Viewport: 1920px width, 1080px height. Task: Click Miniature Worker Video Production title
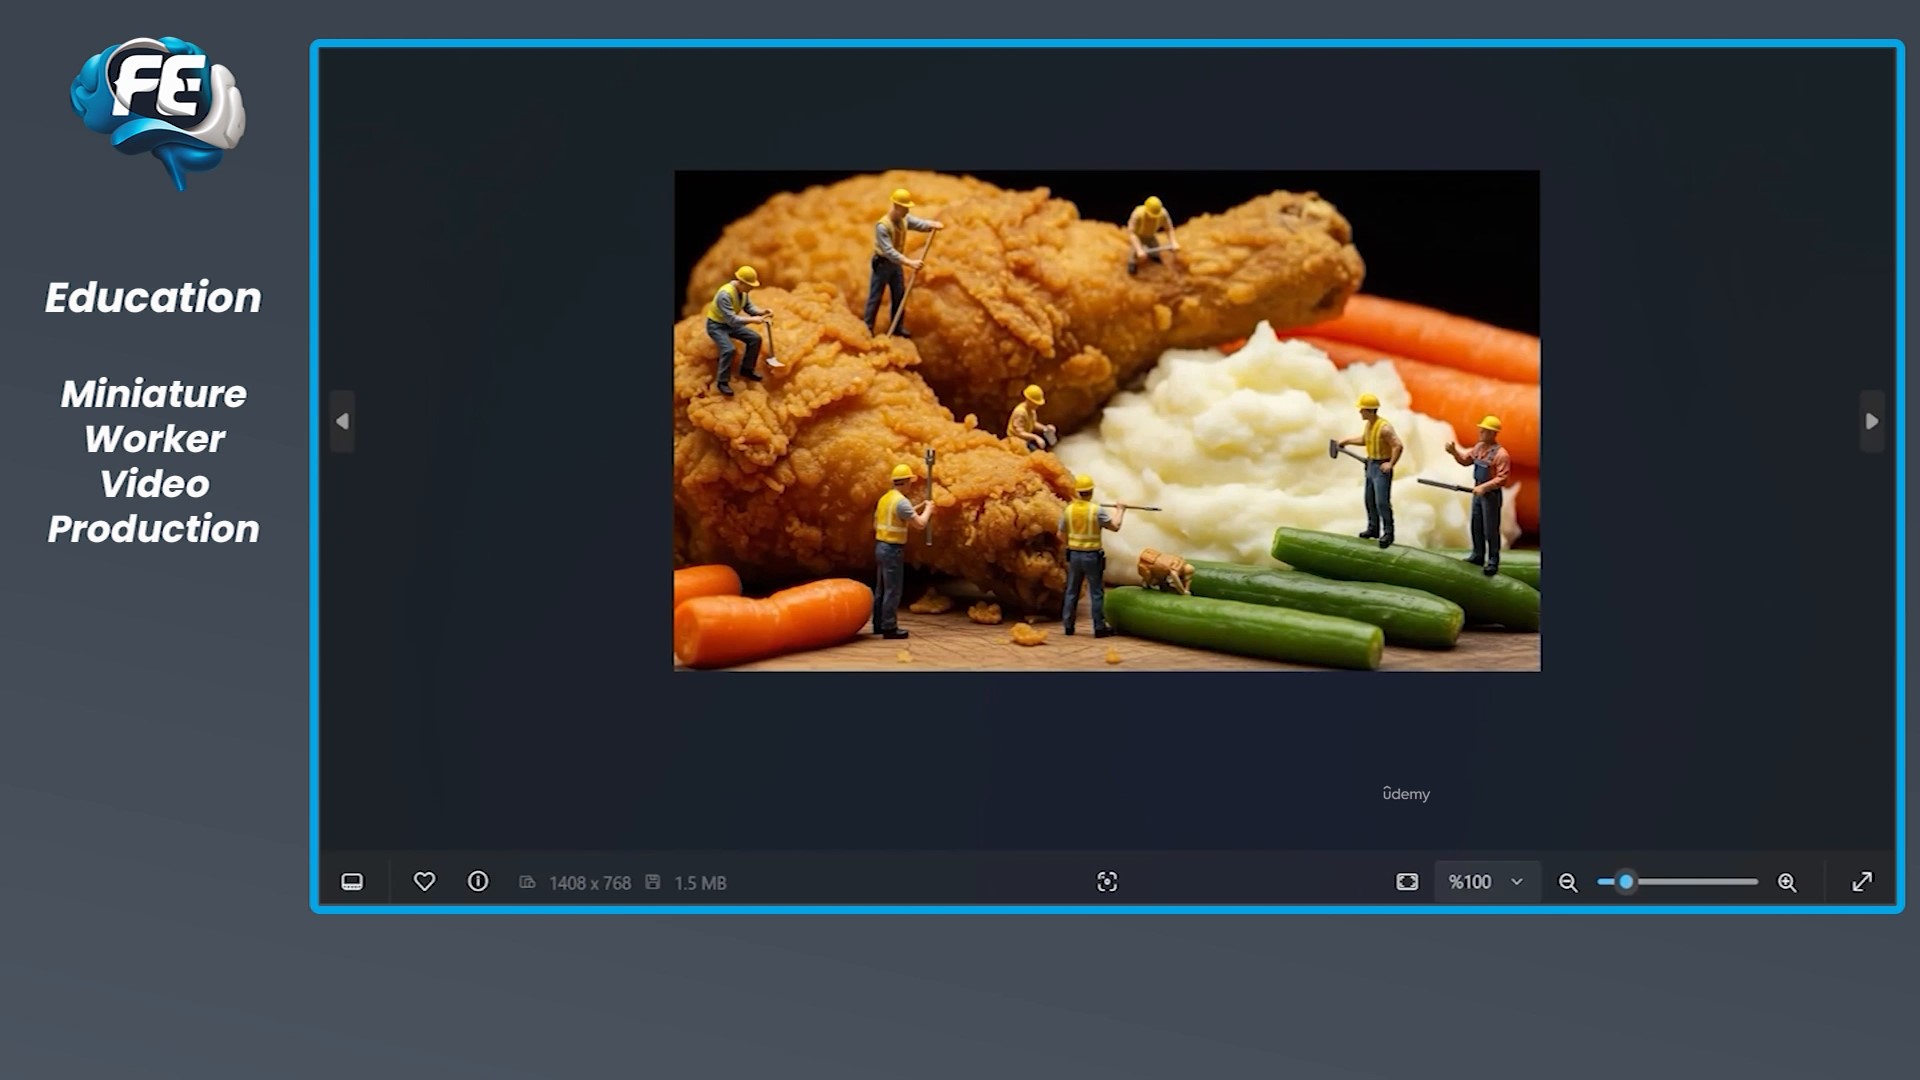[153, 461]
